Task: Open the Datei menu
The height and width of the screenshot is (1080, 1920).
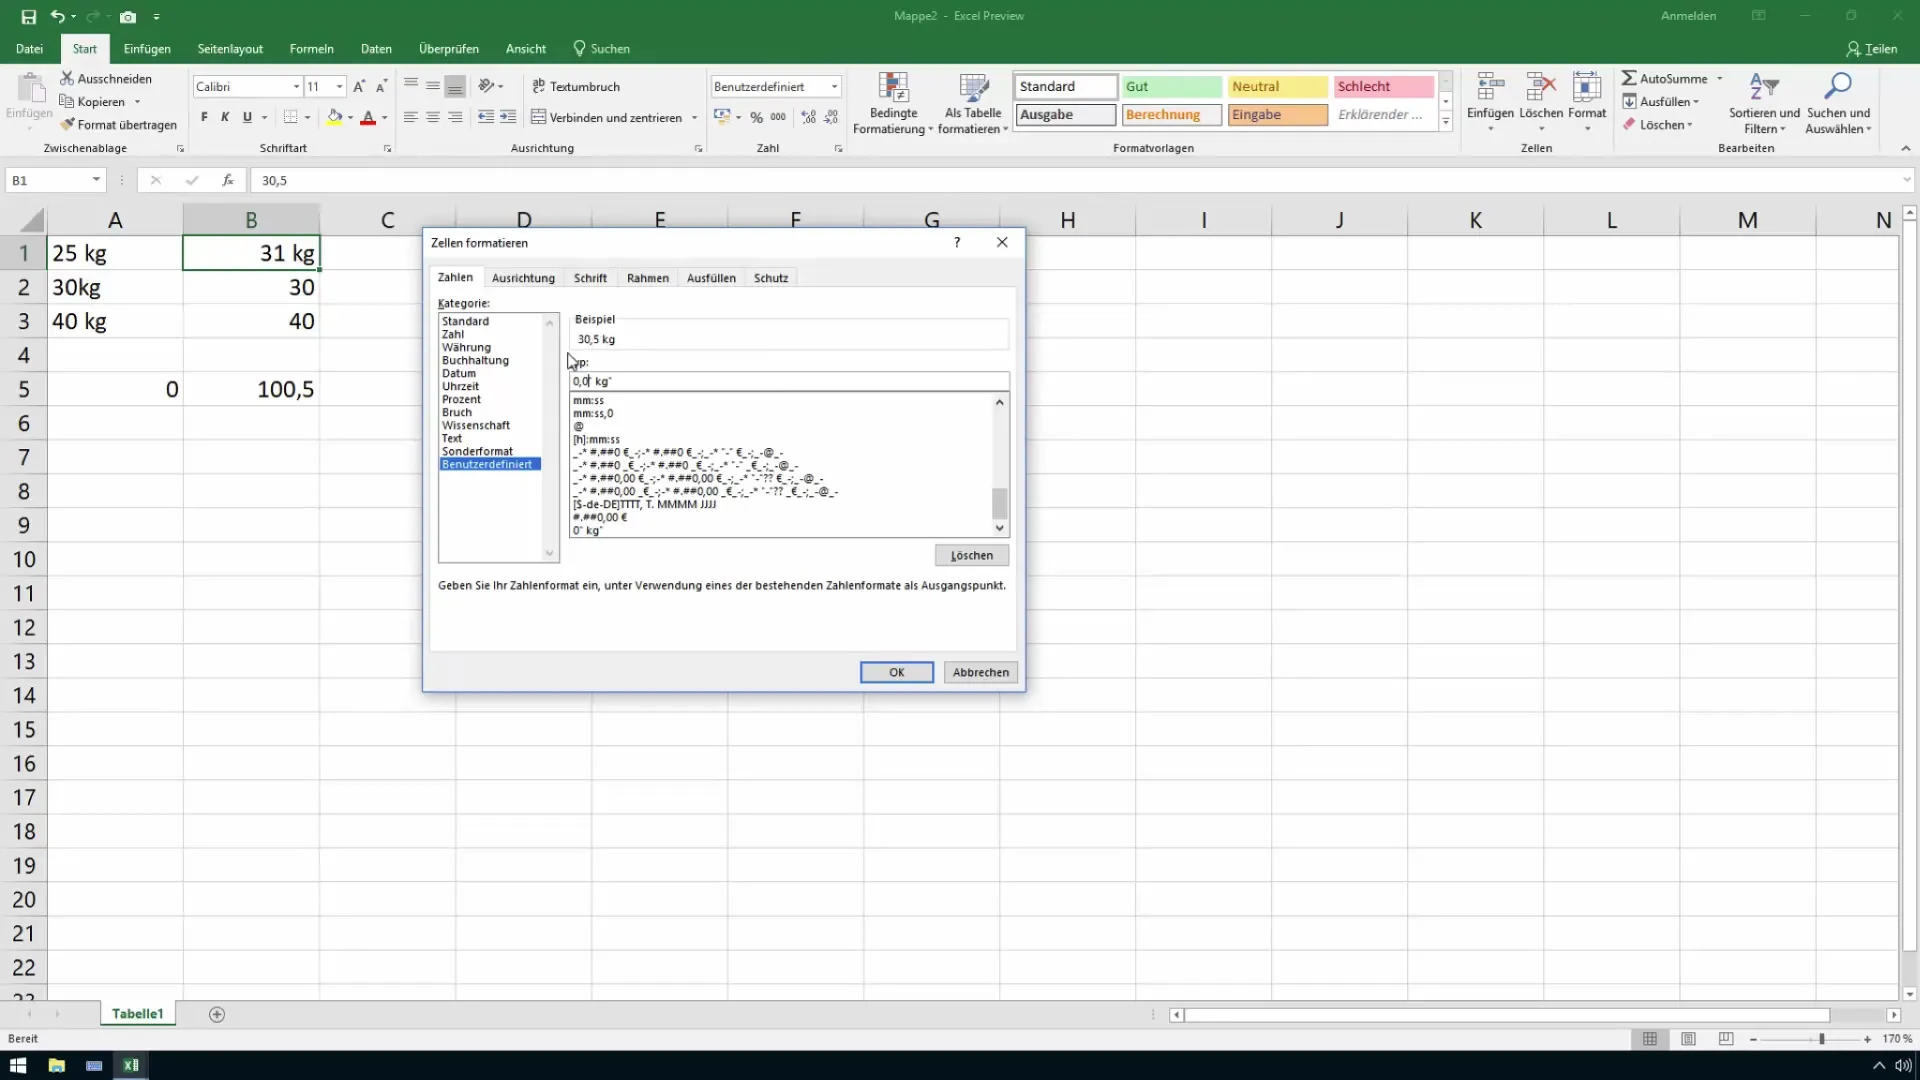Action: click(29, 49)
